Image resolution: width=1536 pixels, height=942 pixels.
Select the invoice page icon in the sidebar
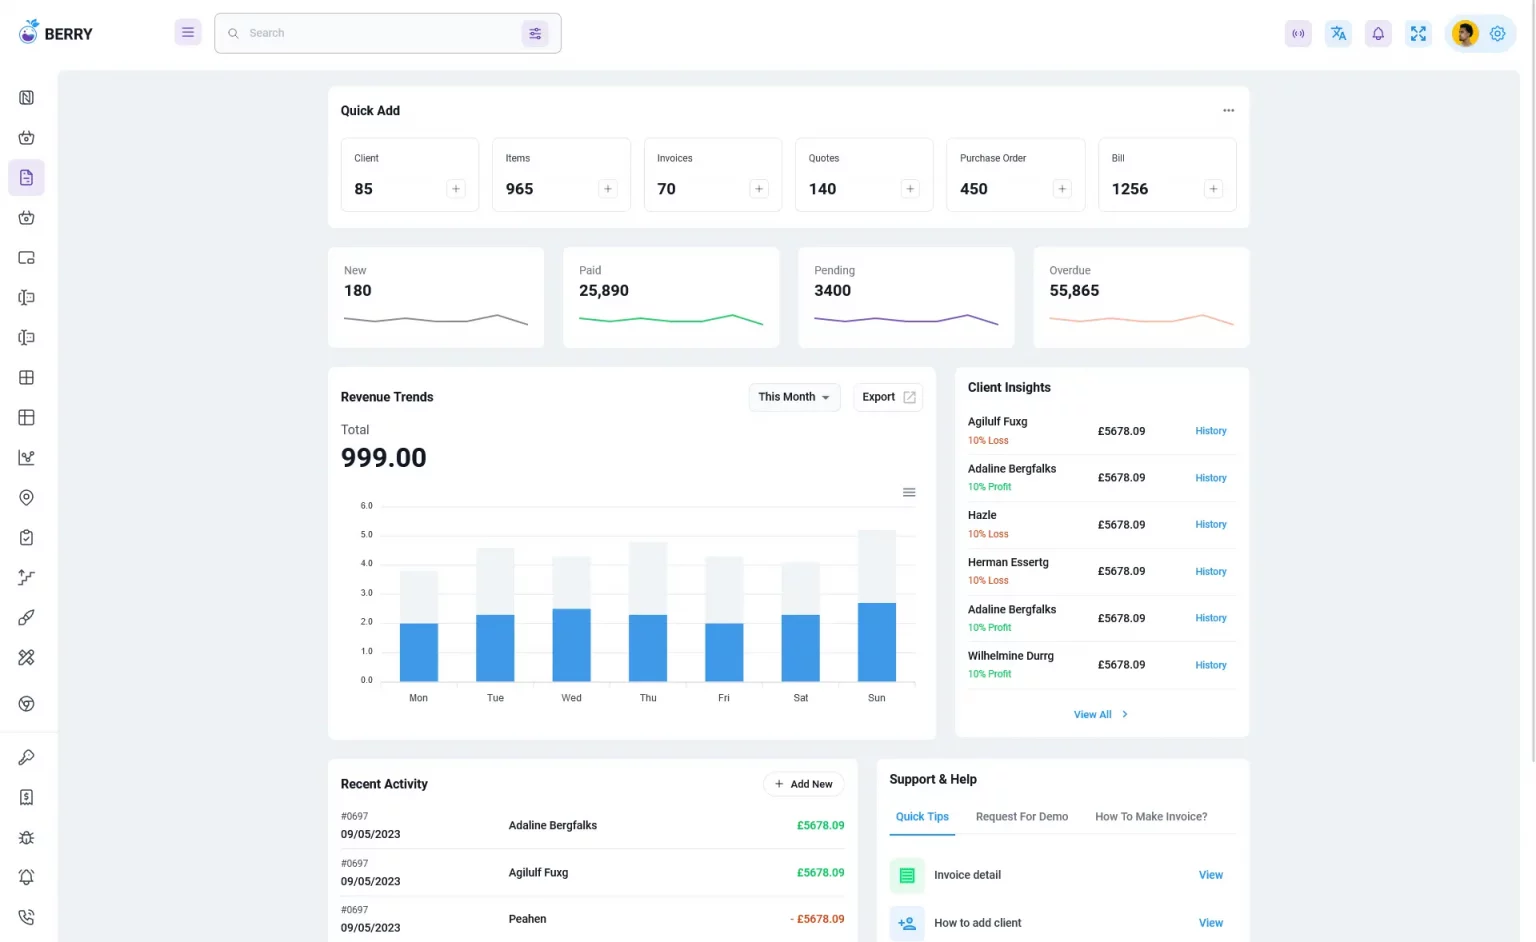tap(26, 177)
